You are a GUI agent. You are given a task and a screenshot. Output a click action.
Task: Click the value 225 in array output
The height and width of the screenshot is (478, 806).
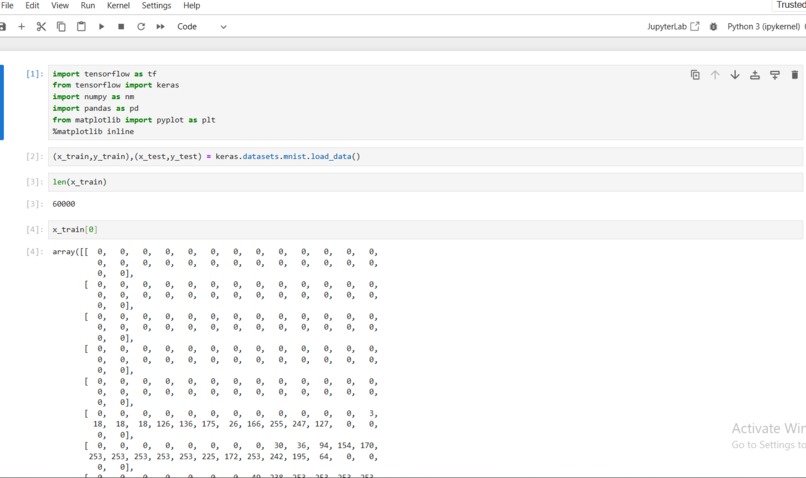click(209, 457)
